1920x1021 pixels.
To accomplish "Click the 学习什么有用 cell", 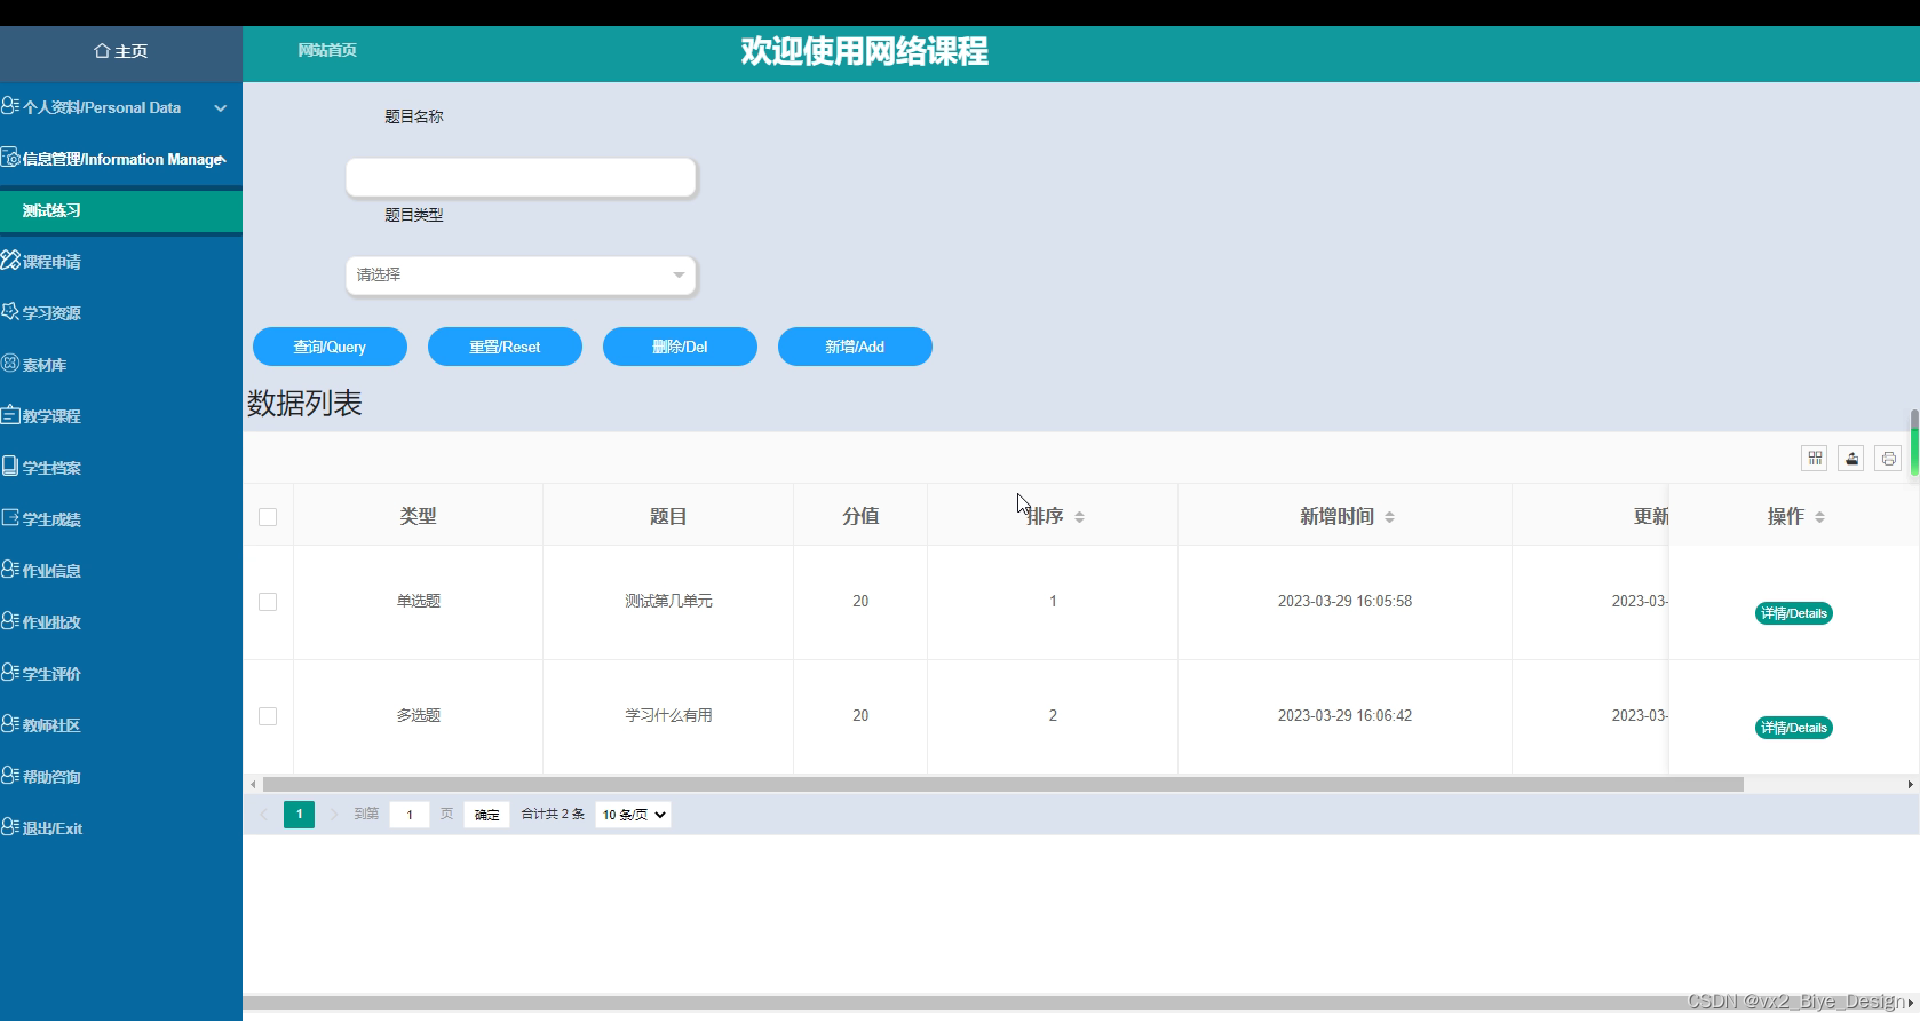I will pyautogui.click(x=668, y=715).
